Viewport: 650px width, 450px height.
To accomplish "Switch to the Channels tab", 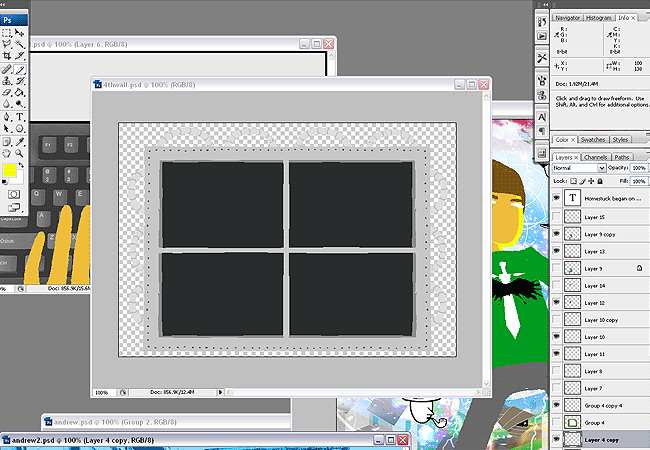I will click(x=595, y=157).
